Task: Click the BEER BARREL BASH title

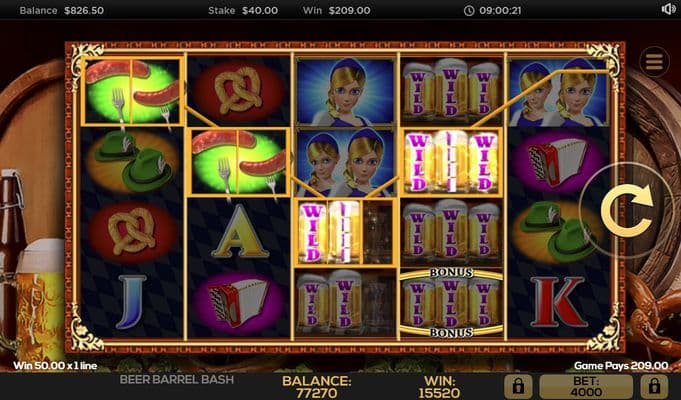Action: click(x=177, y=380)
